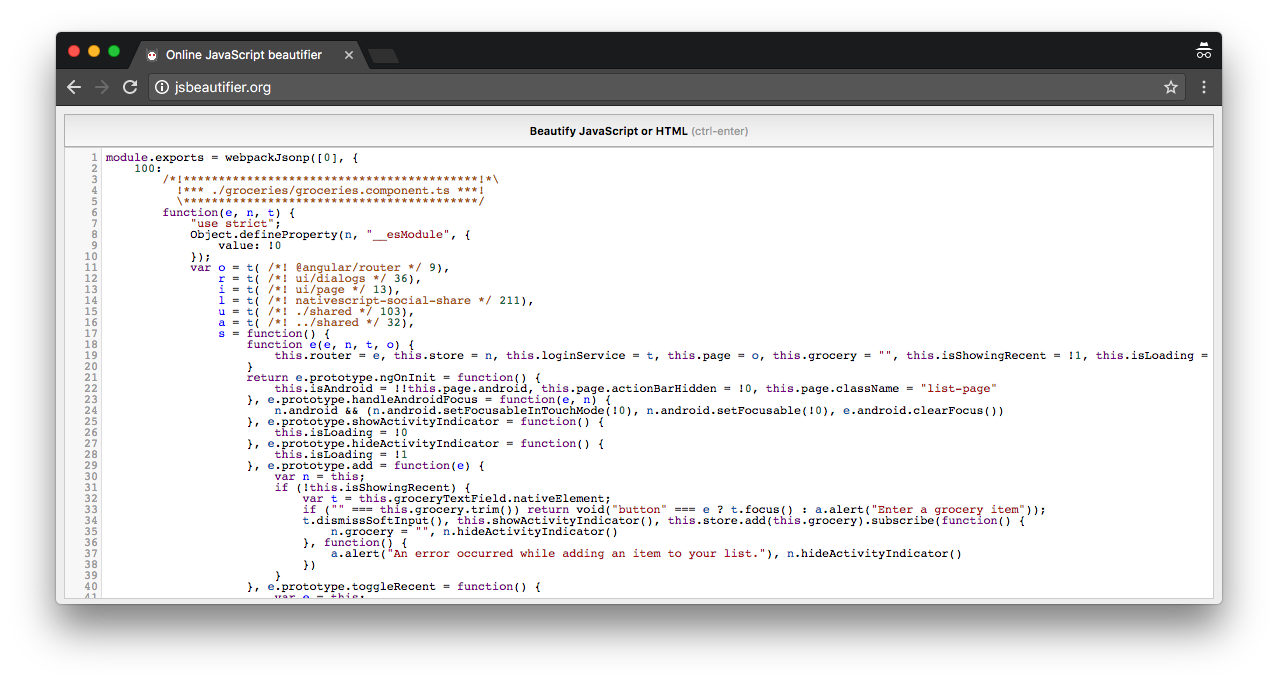Screen dimensions: 1278x684
Task: Click the nativescript-social-share comment in code
Action: point(394,300)
